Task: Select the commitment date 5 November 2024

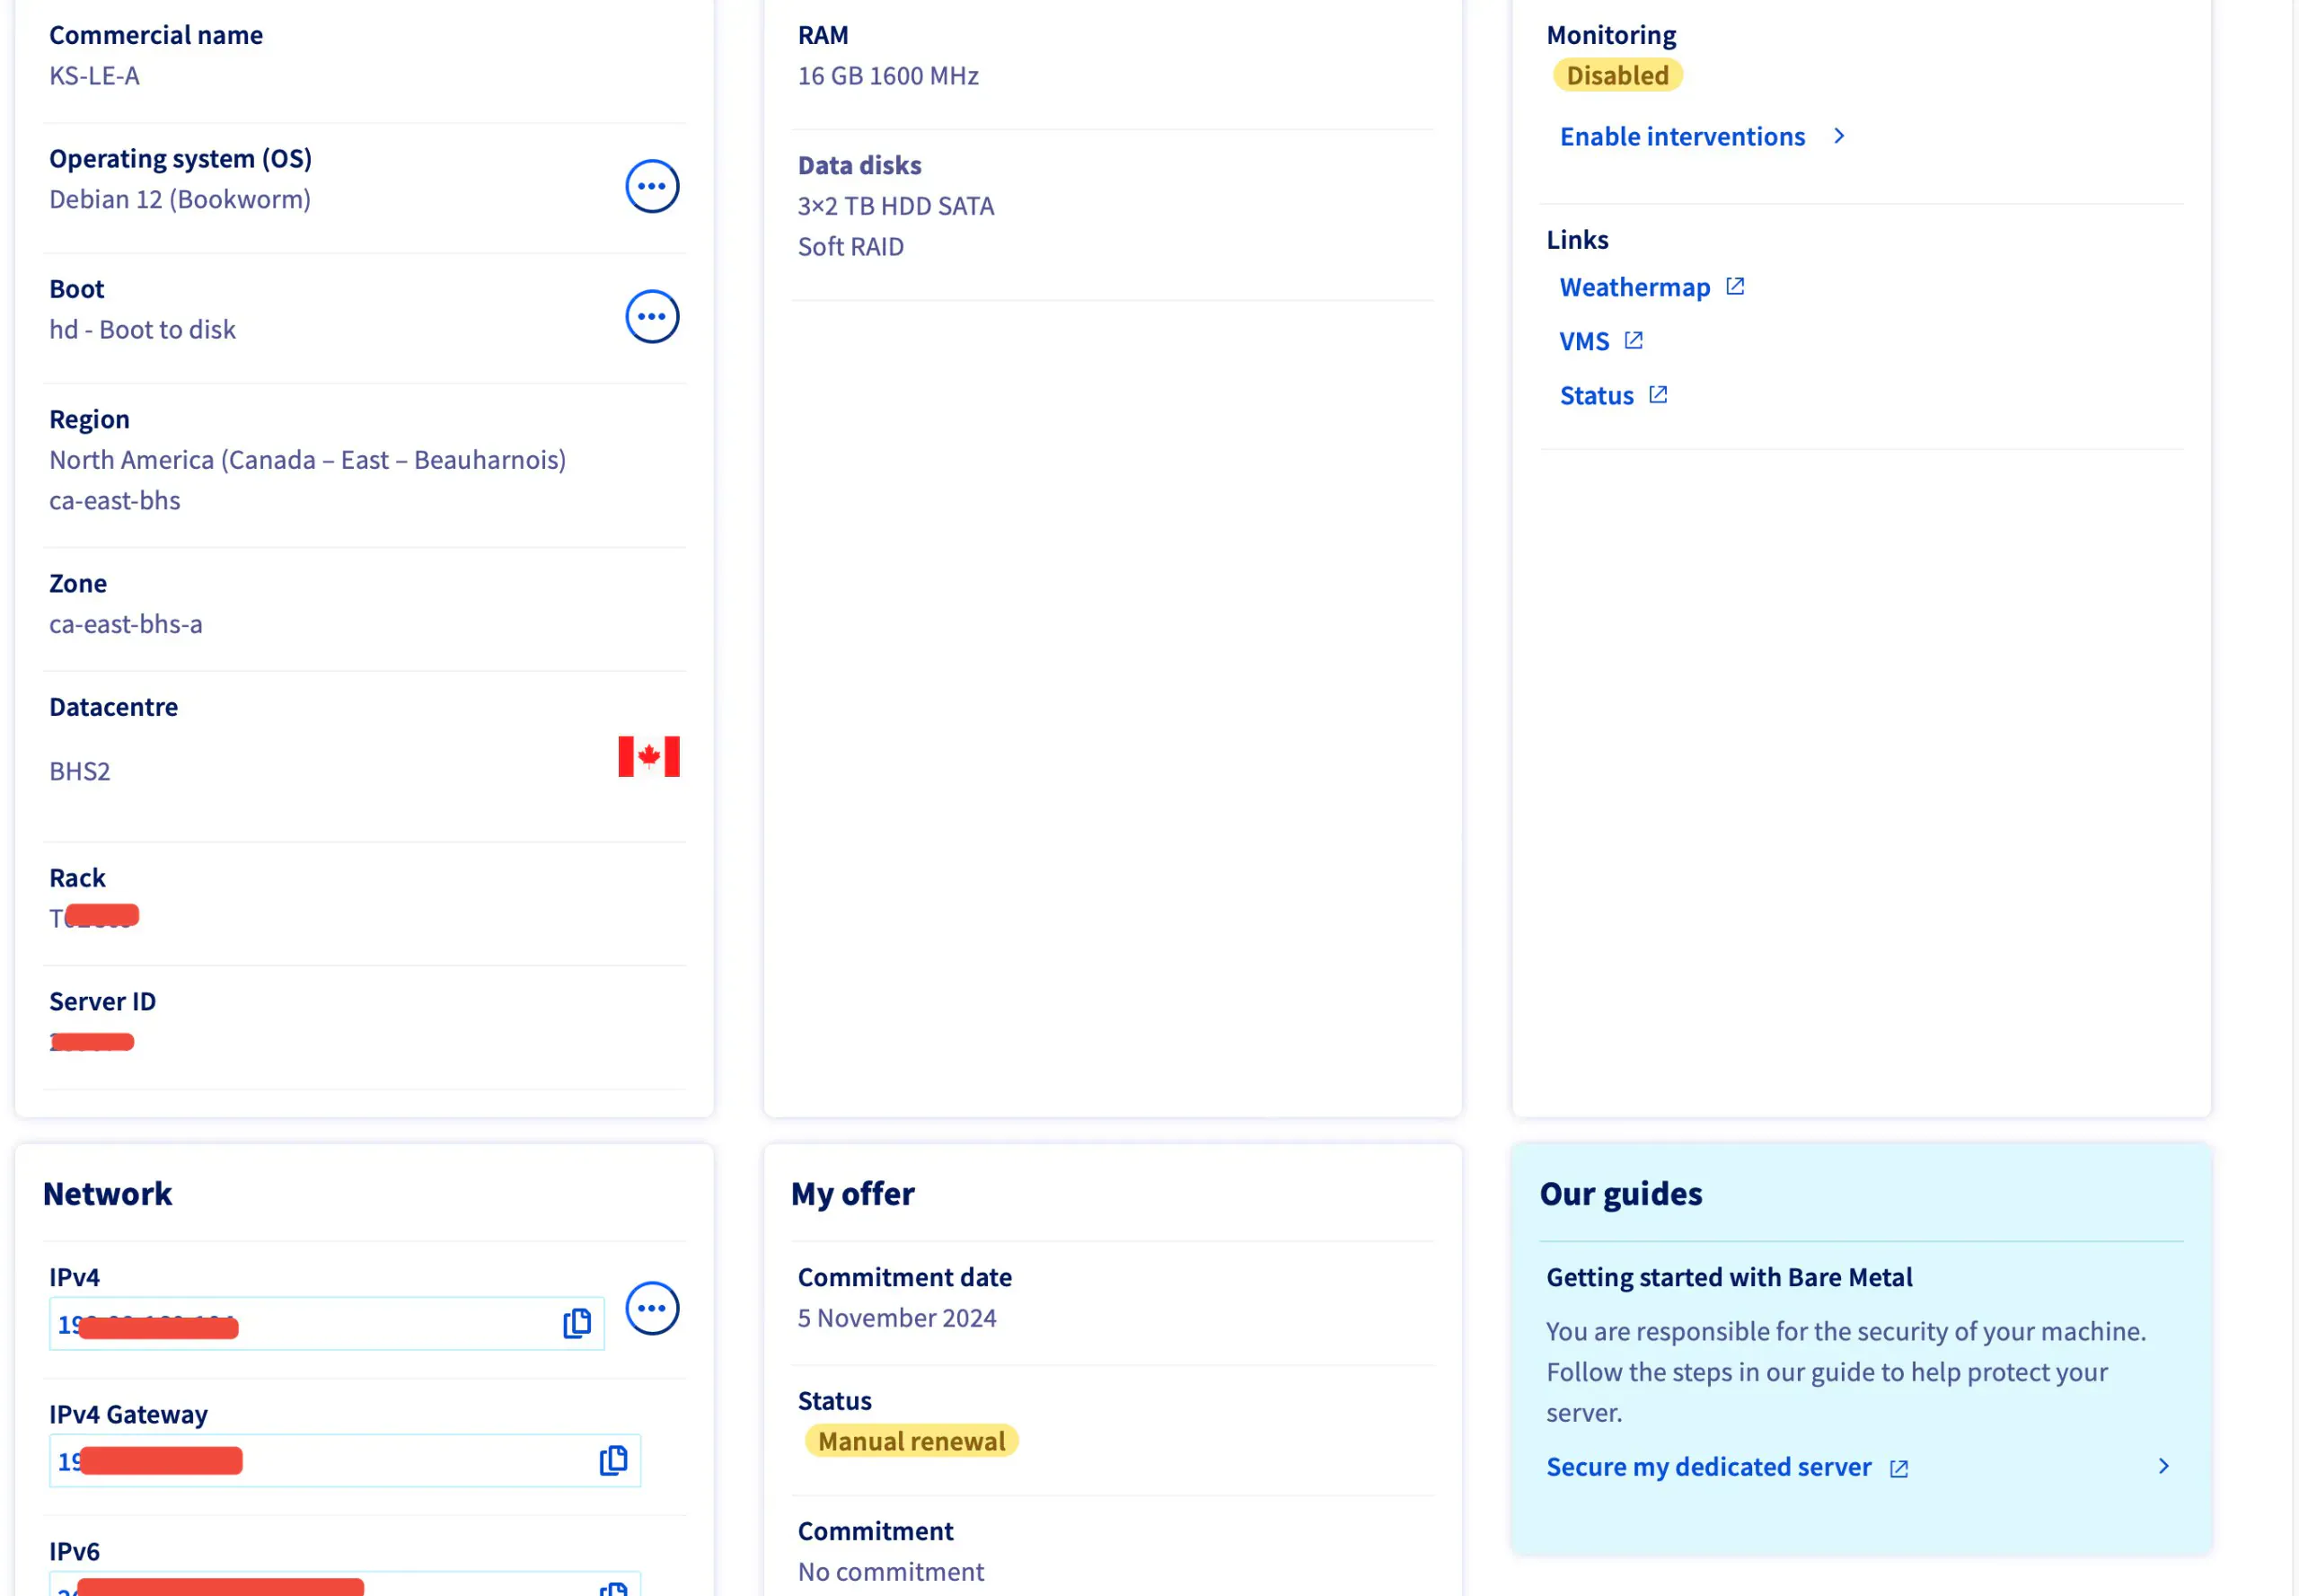Action: tap(897, 1318)
